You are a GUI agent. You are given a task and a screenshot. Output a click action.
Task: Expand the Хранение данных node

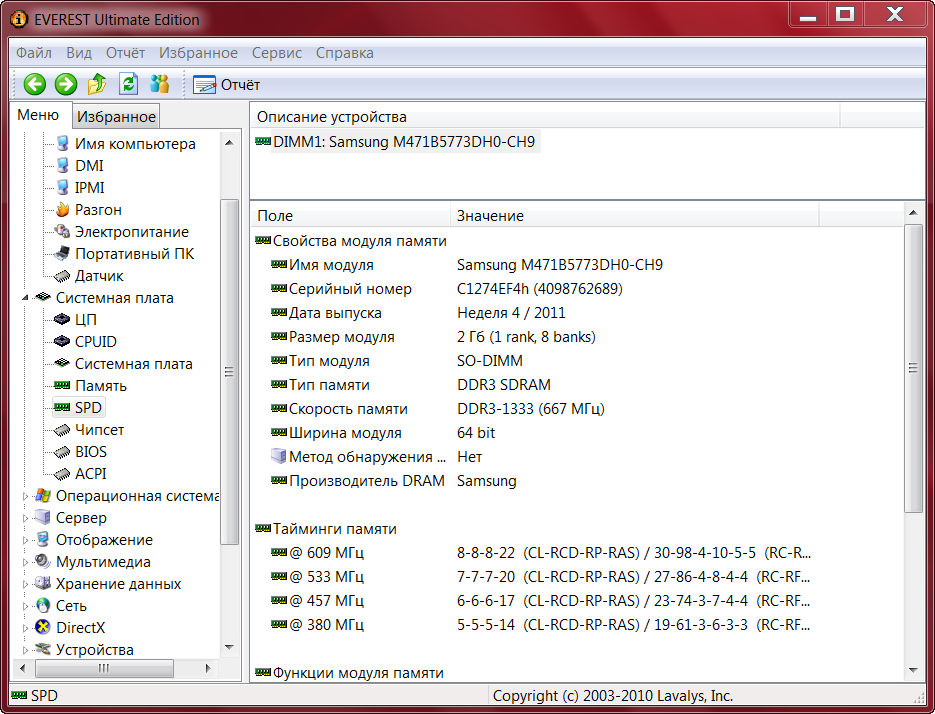[25, 585]
